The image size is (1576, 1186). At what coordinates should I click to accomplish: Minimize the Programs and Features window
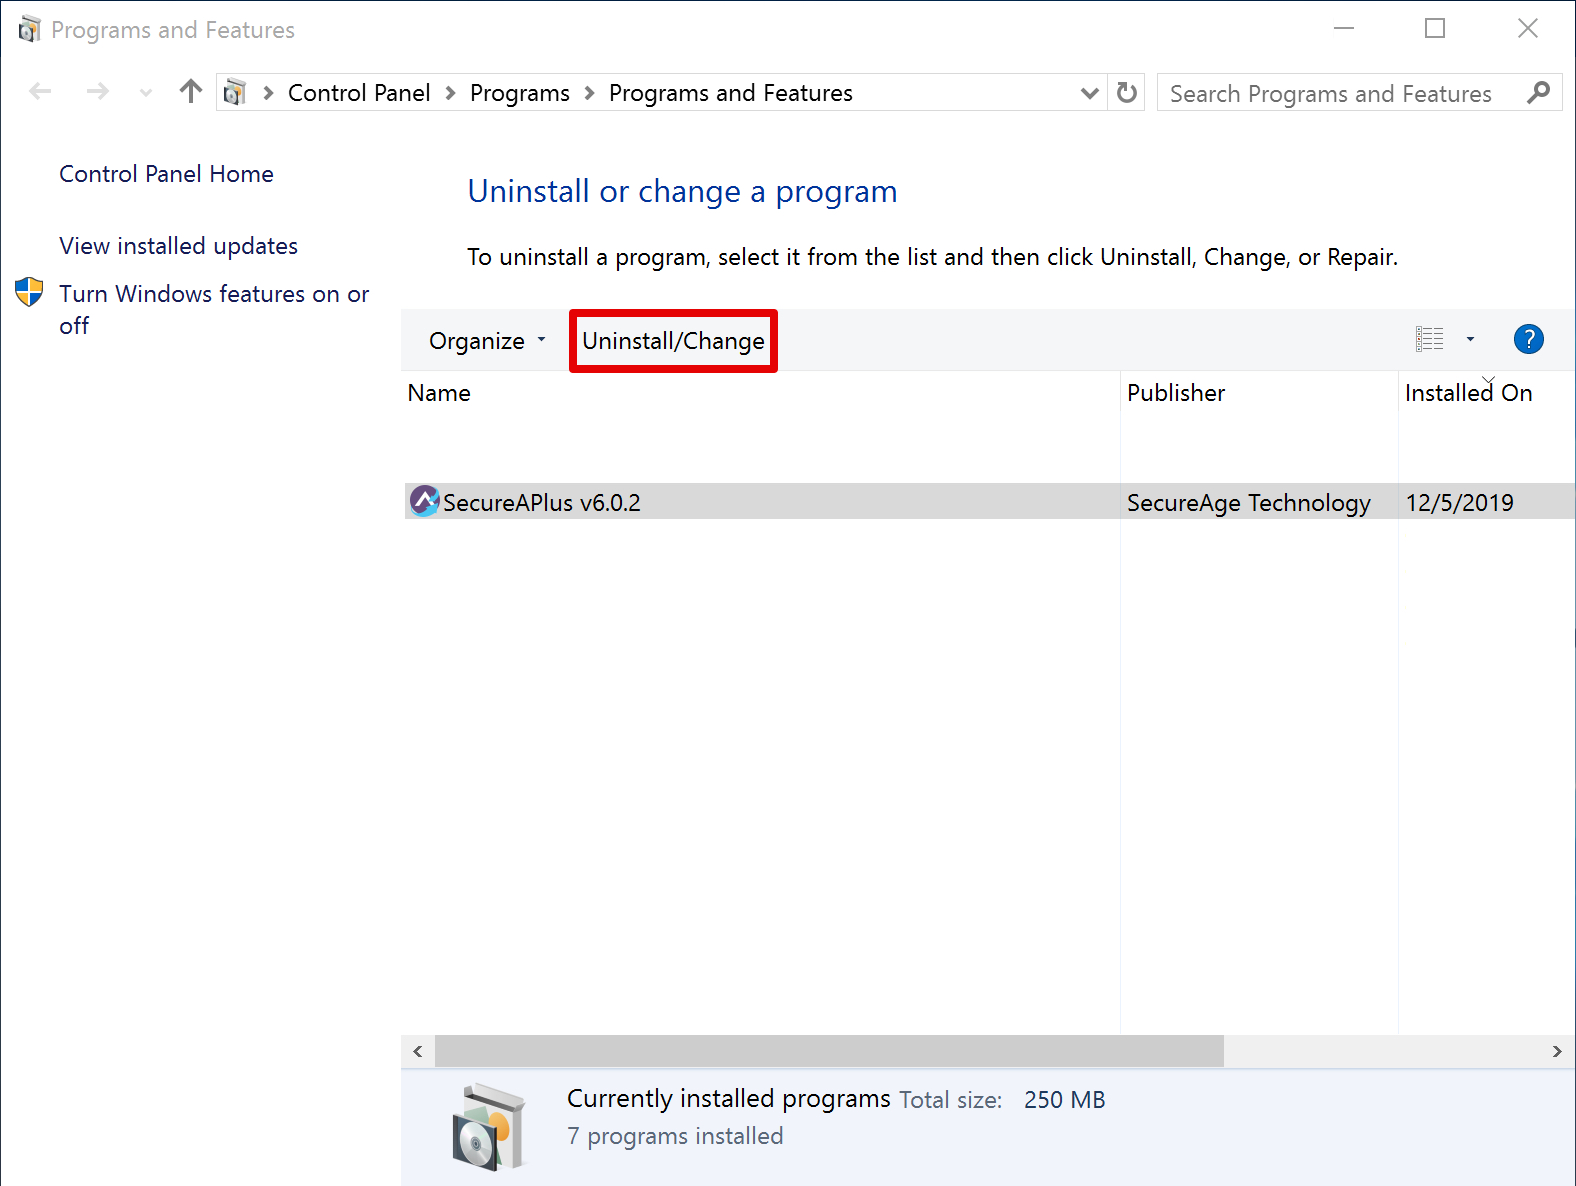pos(1344,29)
